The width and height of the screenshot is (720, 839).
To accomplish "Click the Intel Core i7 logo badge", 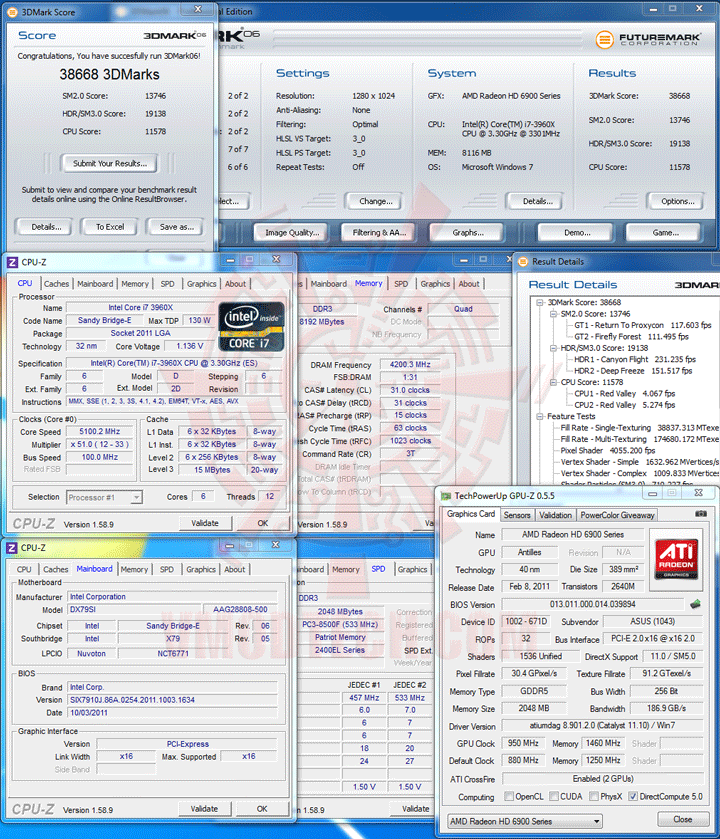I will (251, 326).
